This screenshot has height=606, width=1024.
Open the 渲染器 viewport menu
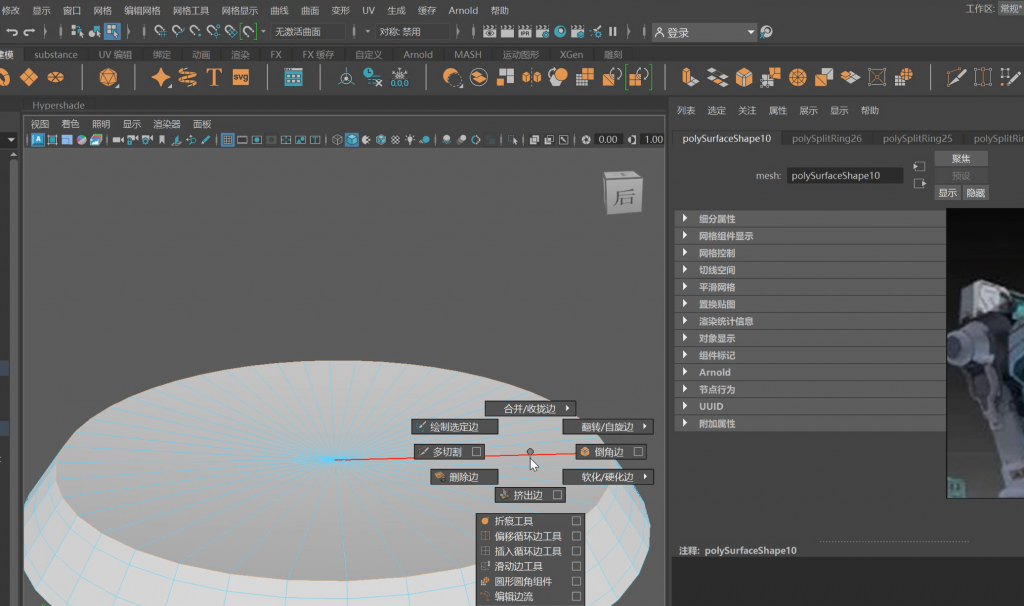click(x=167, y=124)
